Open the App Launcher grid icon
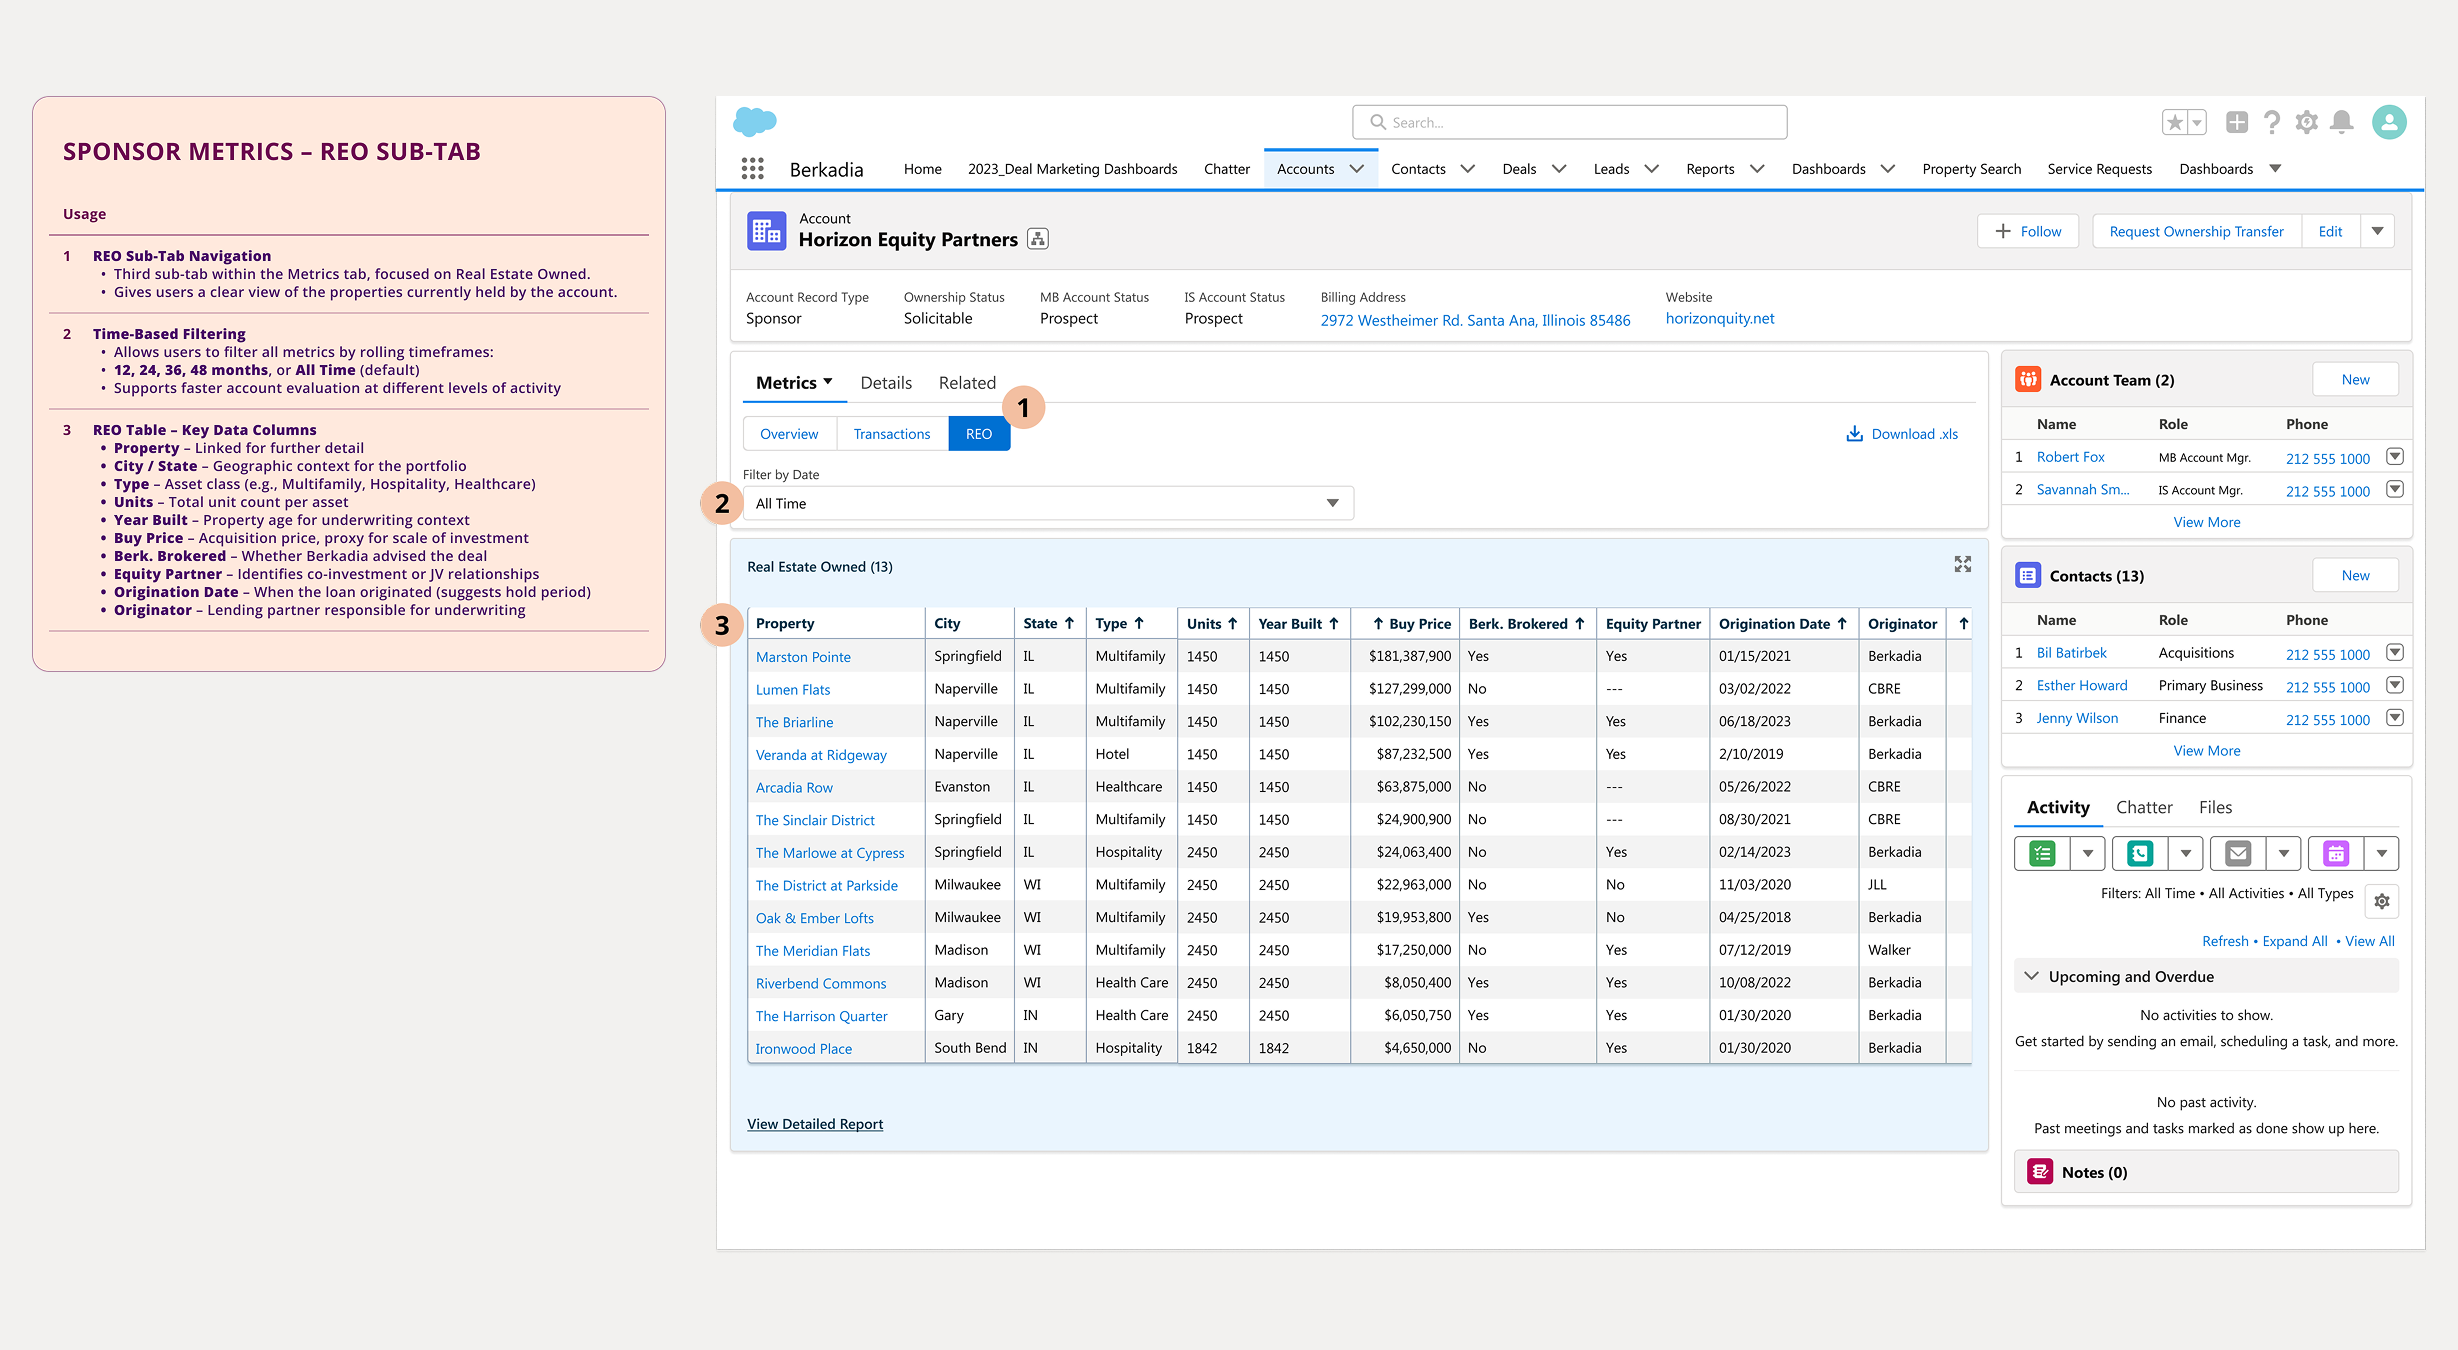The width and height of the screenshot is (2458, 1350). tap(753, 169)
